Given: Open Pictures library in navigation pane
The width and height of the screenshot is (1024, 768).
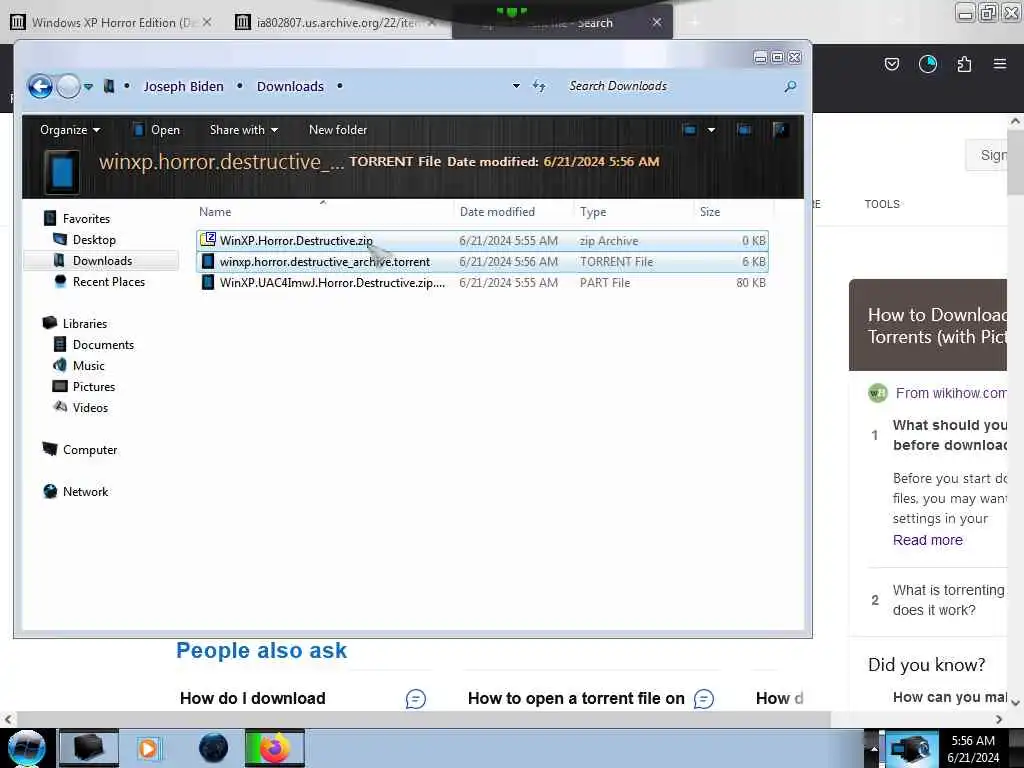Looking at the screenshot, I should click(93, 386).
